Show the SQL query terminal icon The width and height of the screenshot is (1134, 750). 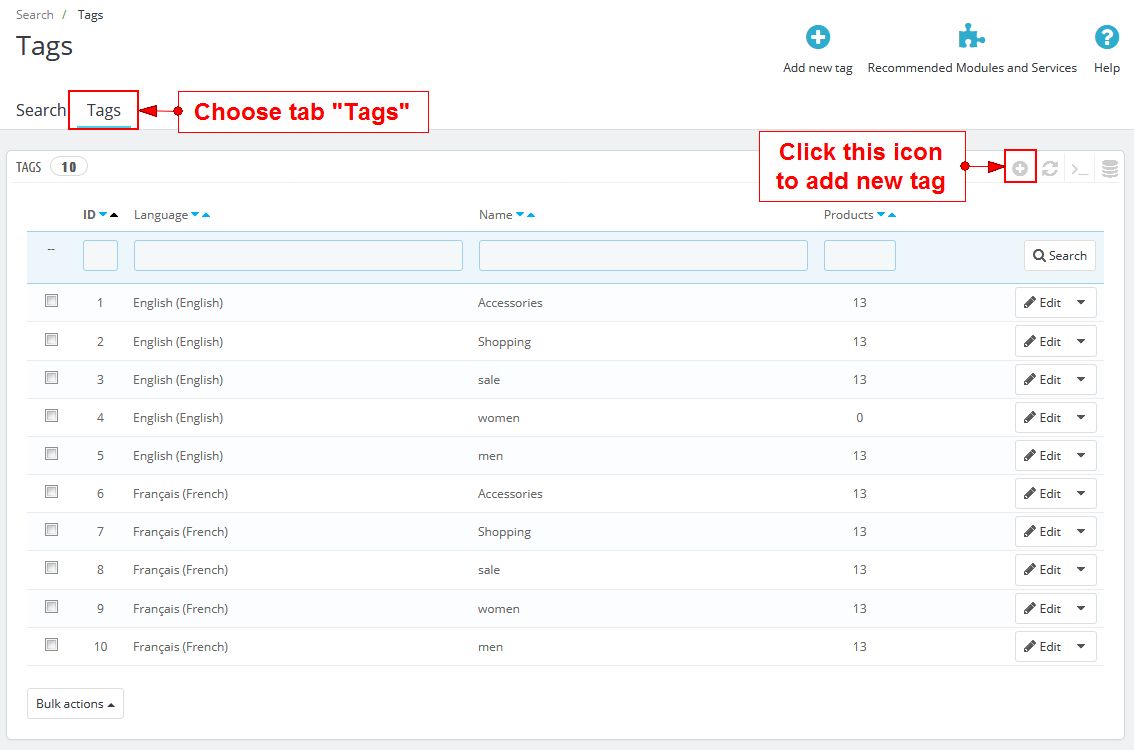coord(1080,169)
